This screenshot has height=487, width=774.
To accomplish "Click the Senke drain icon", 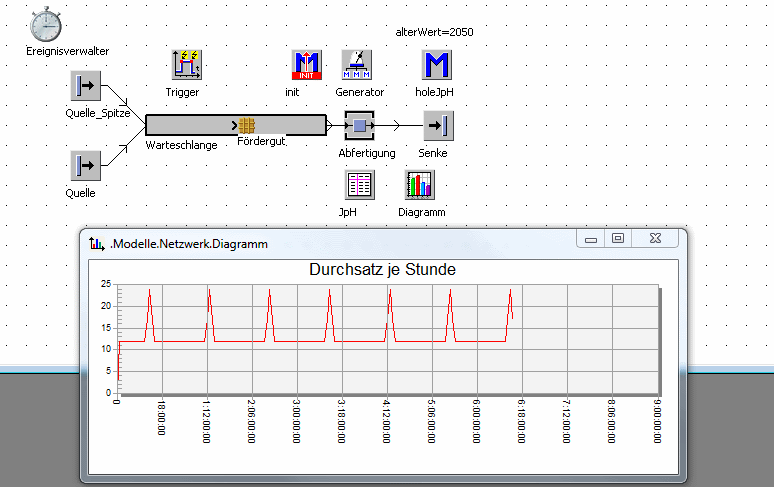I will click(437, 125).
